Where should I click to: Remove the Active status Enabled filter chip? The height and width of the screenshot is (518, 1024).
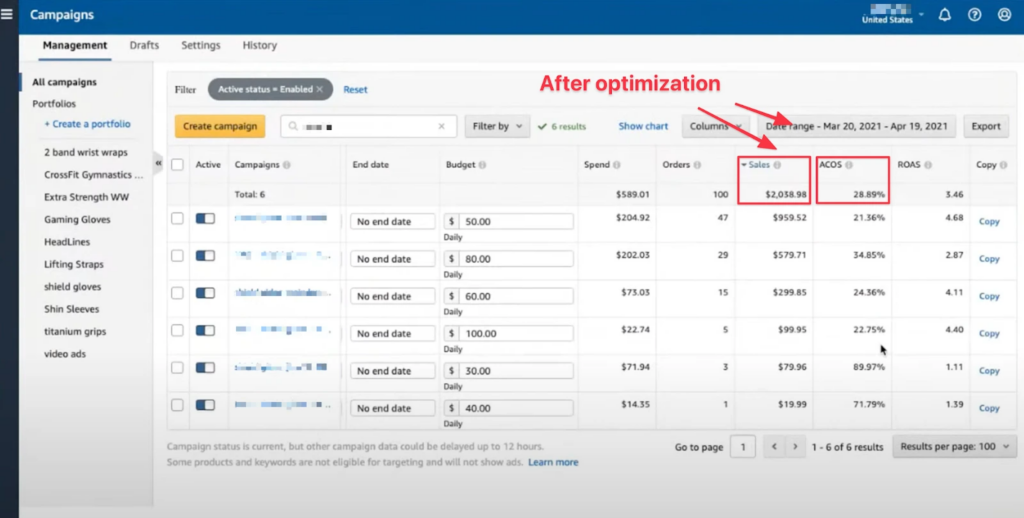(x=319, y=89)
